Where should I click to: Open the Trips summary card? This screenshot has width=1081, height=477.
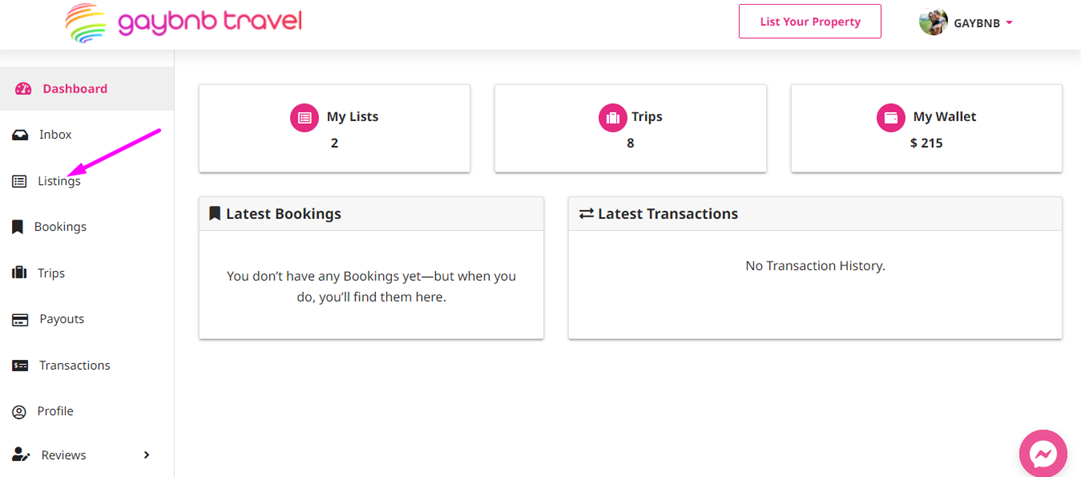click(630, 128)
